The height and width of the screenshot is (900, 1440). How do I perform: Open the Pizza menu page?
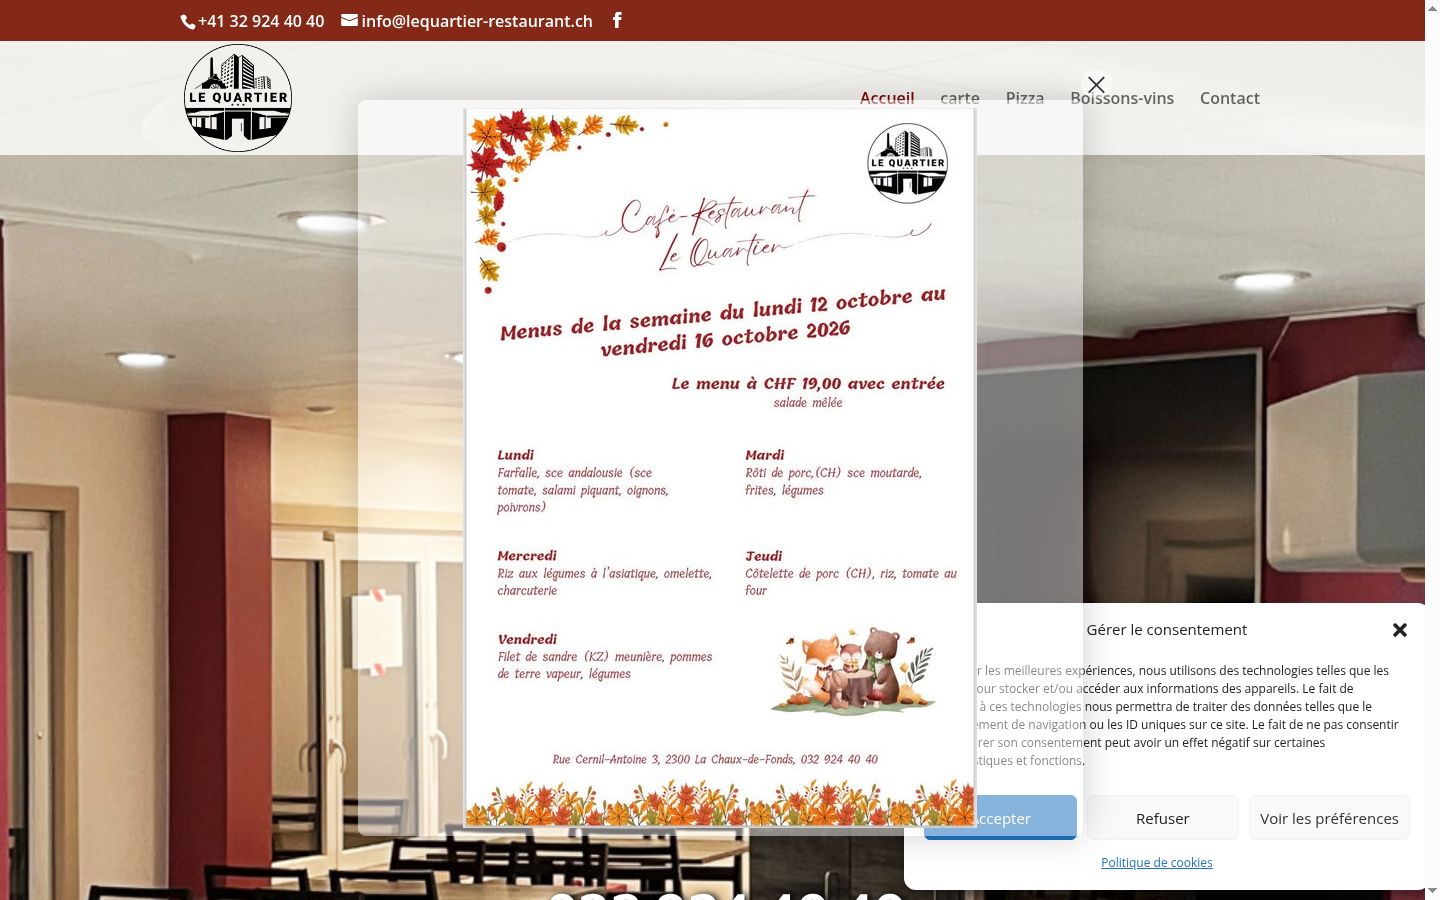(1025, 98)
